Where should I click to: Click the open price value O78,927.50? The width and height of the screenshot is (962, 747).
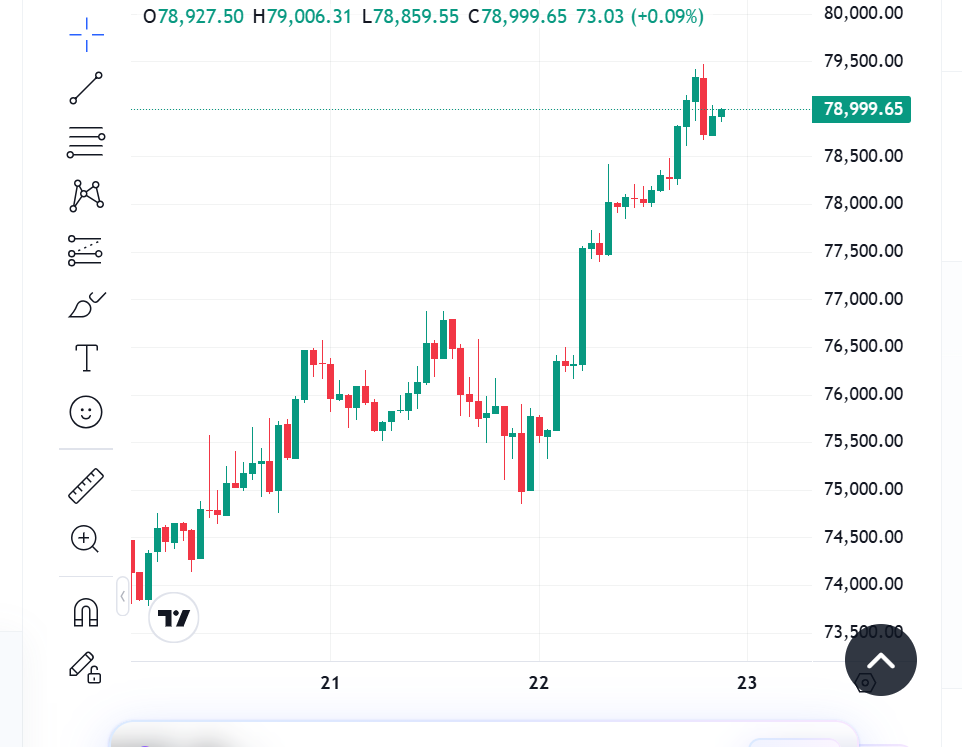coord(195,17)
